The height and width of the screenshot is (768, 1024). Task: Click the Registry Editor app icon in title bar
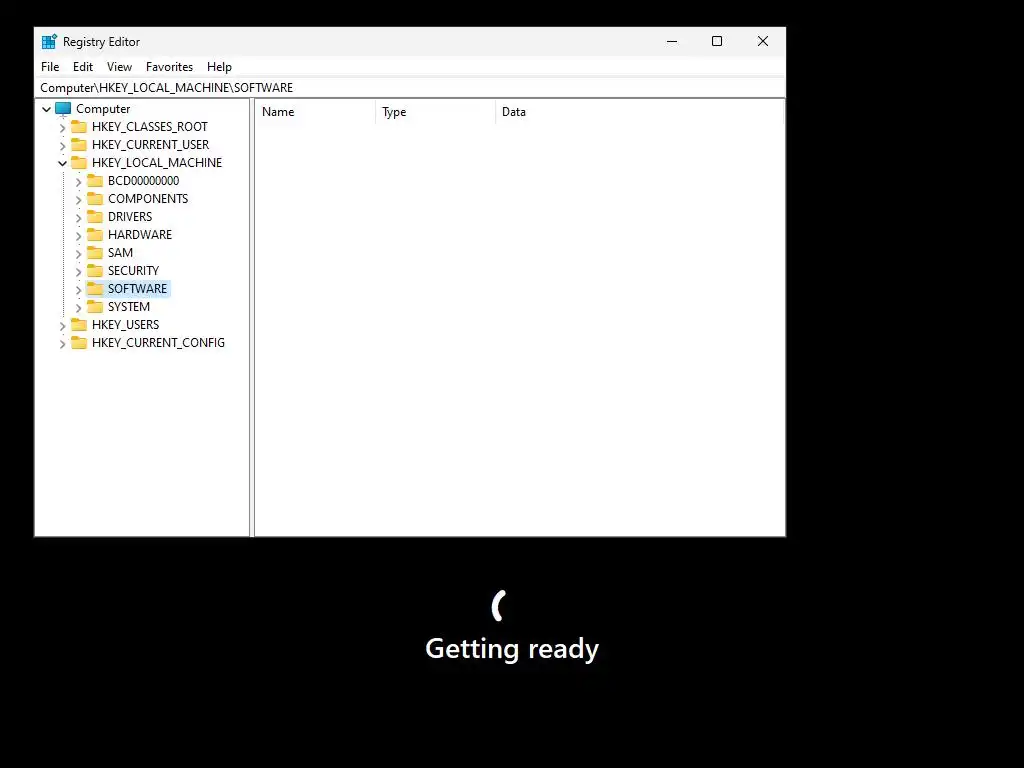(49, 42)
